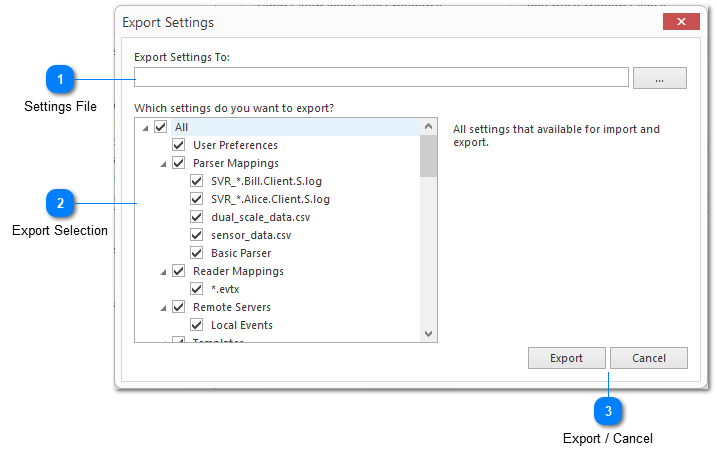Toggle the Reader Mappings checkbox

178,271
